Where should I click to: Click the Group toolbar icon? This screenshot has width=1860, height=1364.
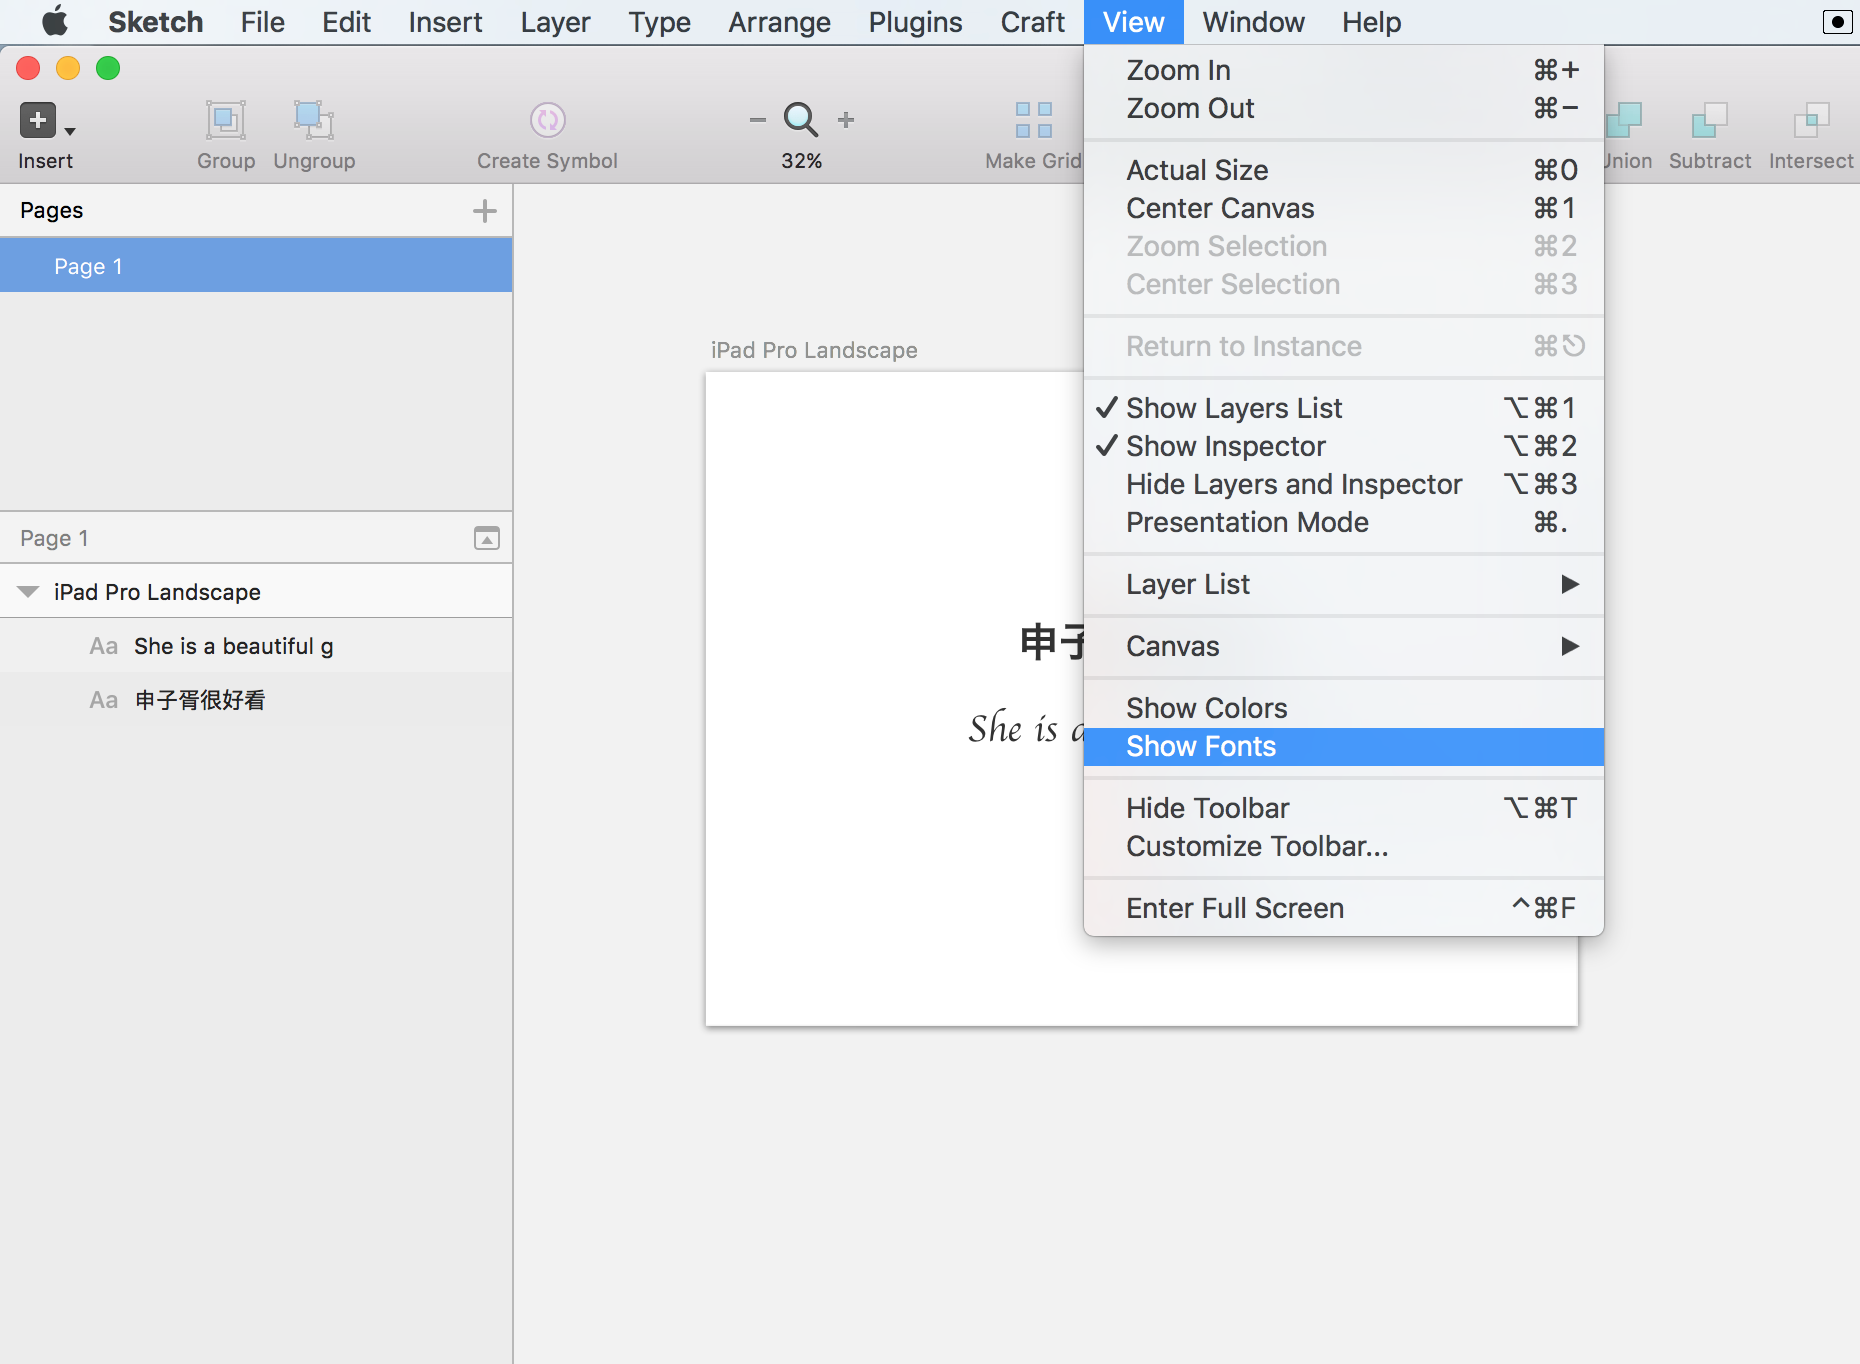coord(226,120)
